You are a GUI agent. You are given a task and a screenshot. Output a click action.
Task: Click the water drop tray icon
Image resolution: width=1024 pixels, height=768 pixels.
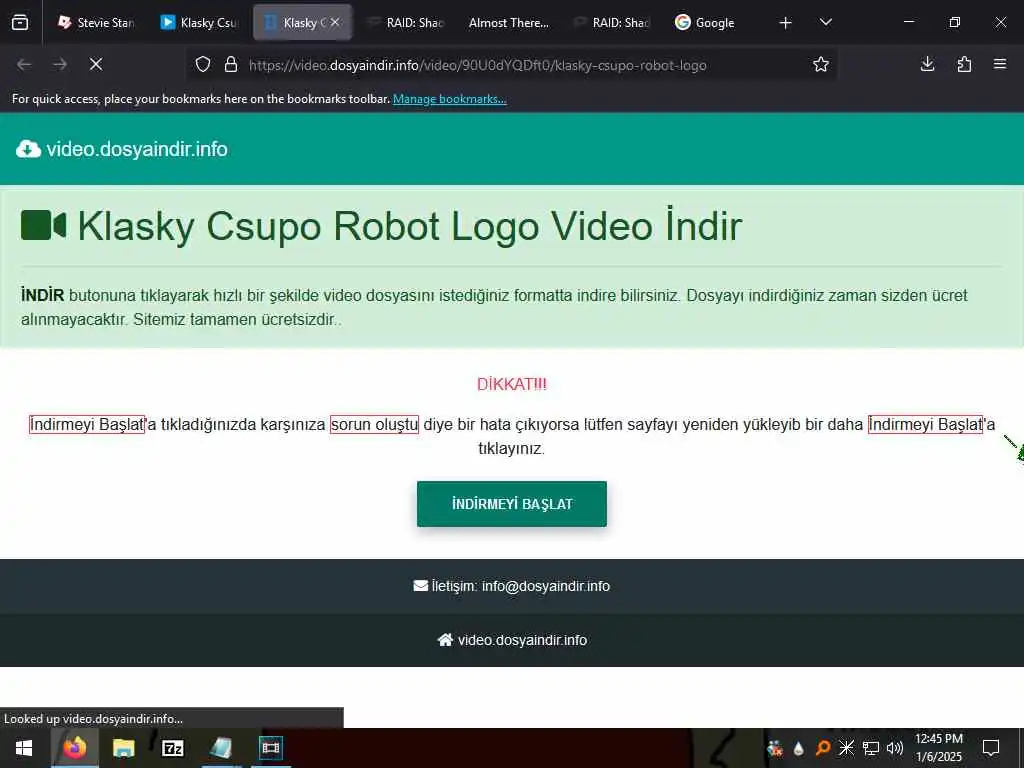coord(799,748)
